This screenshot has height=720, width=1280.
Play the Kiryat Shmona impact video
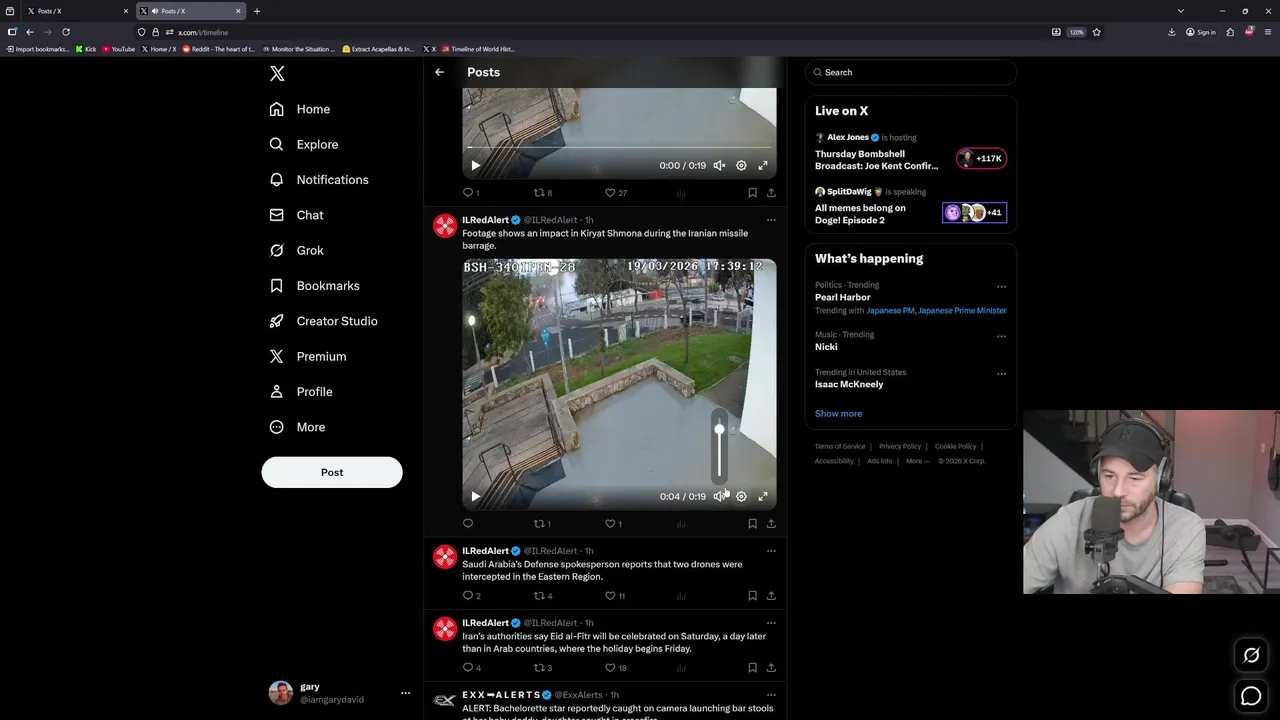[475, 496]
